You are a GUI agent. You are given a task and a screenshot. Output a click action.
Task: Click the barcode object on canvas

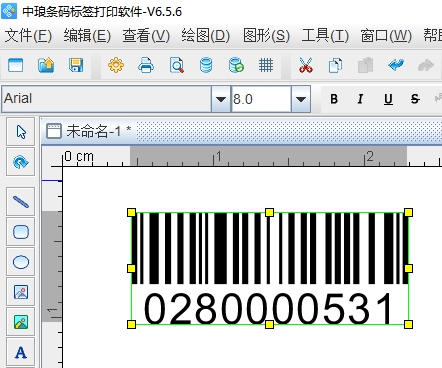pyautogui.click(x=270, y=268)
